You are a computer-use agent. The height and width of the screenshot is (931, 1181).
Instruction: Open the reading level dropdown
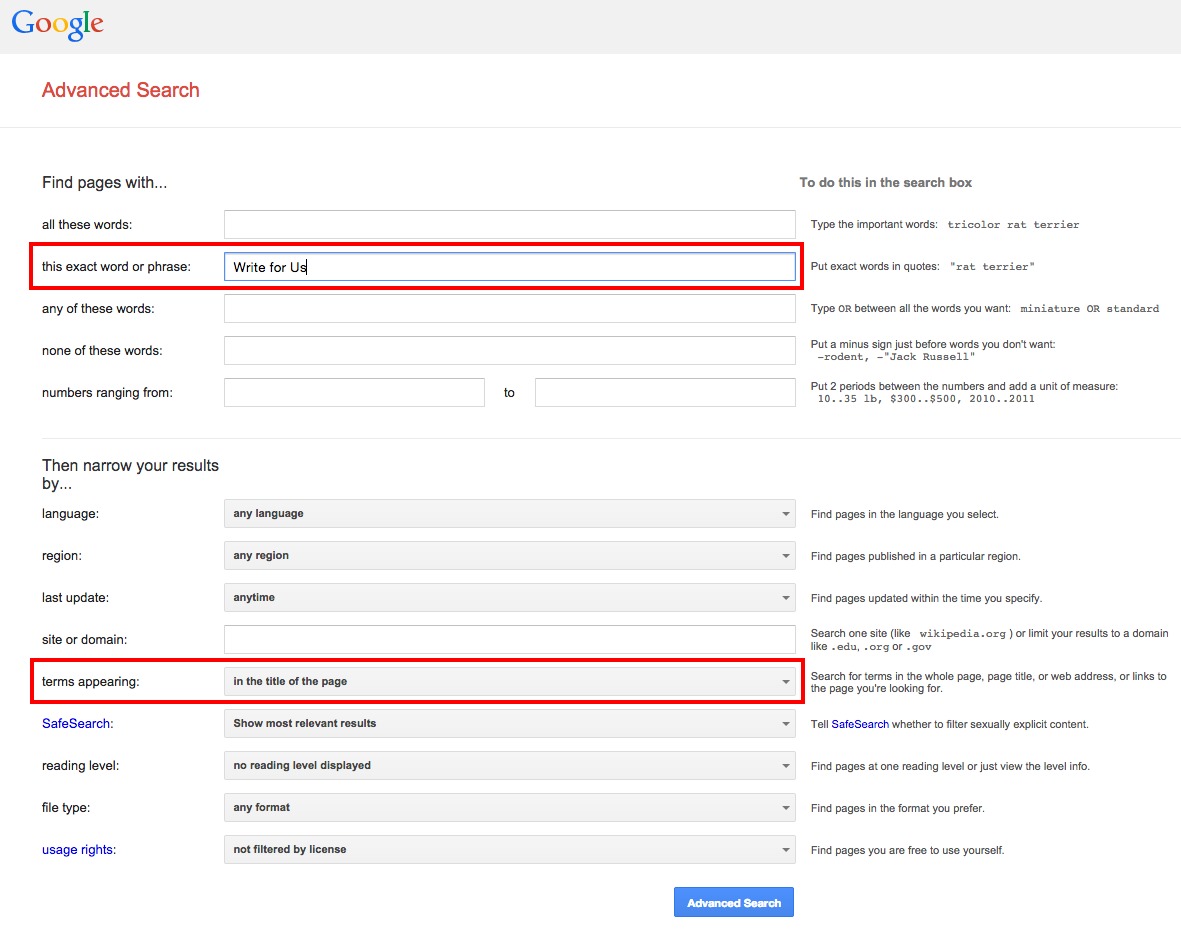click(x=509, y=766)
